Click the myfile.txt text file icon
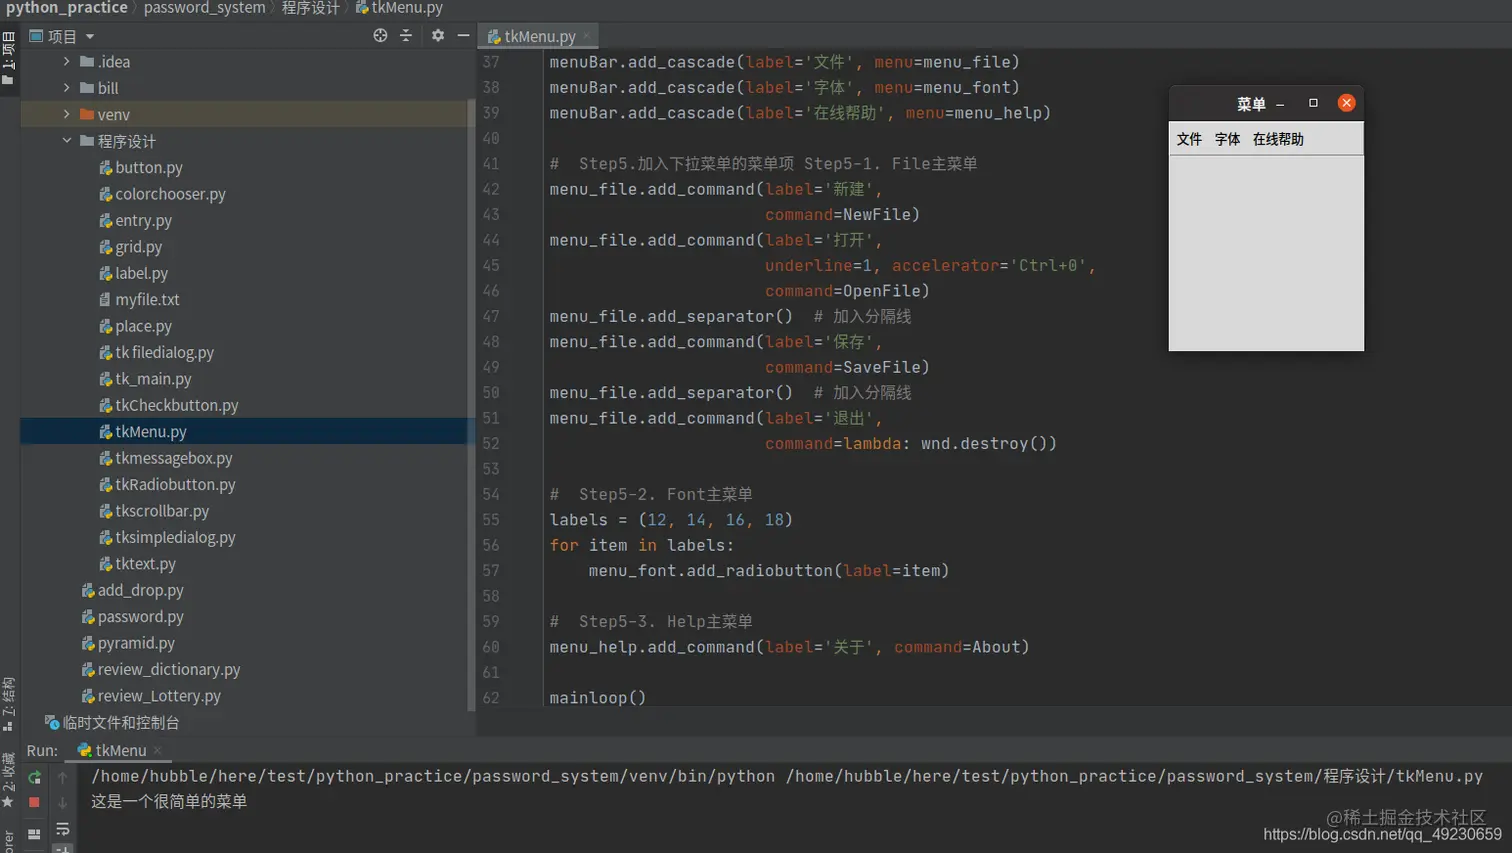Viewport: 1512px width, 853px height. coord(105,299)
